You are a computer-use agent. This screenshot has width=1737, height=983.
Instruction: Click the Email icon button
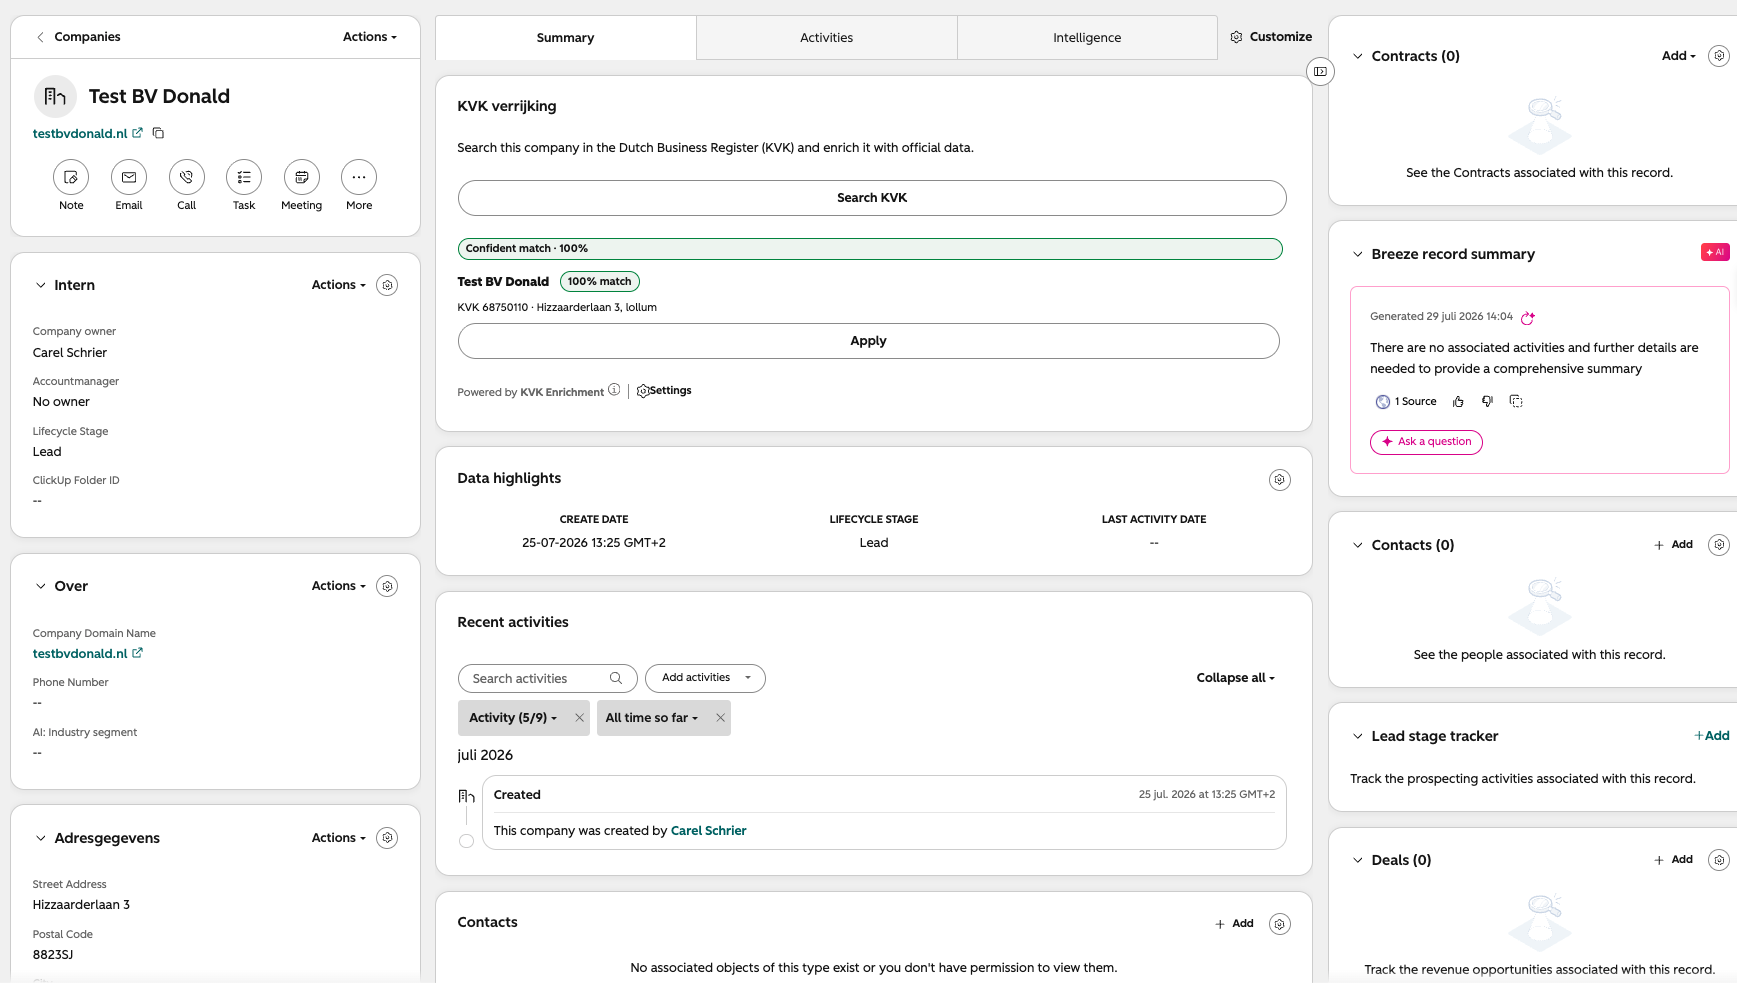(129, 177)
